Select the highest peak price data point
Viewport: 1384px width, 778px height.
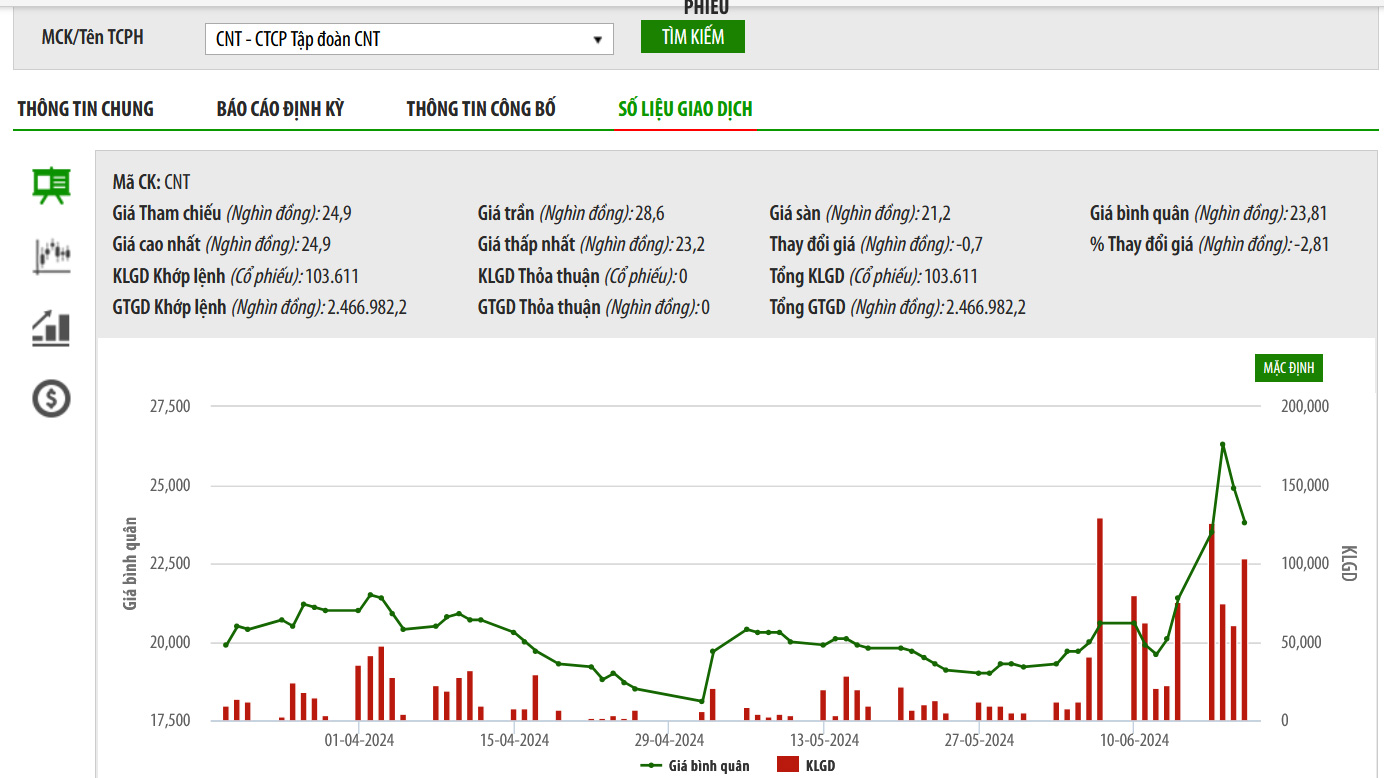[1222, 444]
